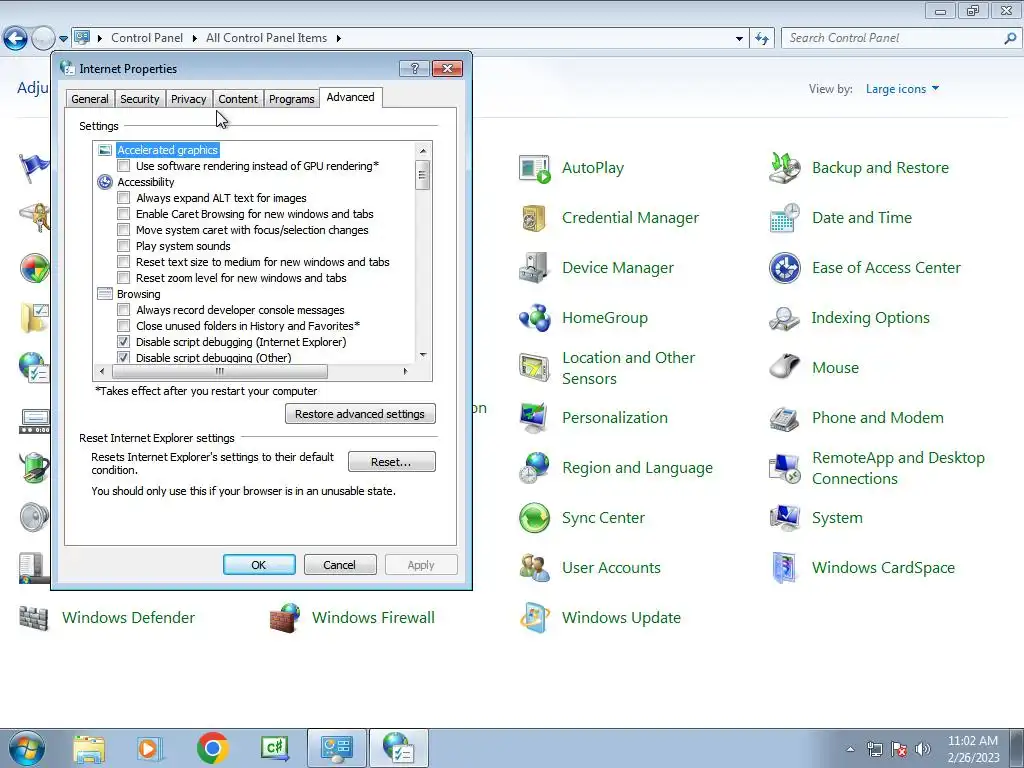Open the Indexing Options icon

pyautogui.click(x=784, y=318)
